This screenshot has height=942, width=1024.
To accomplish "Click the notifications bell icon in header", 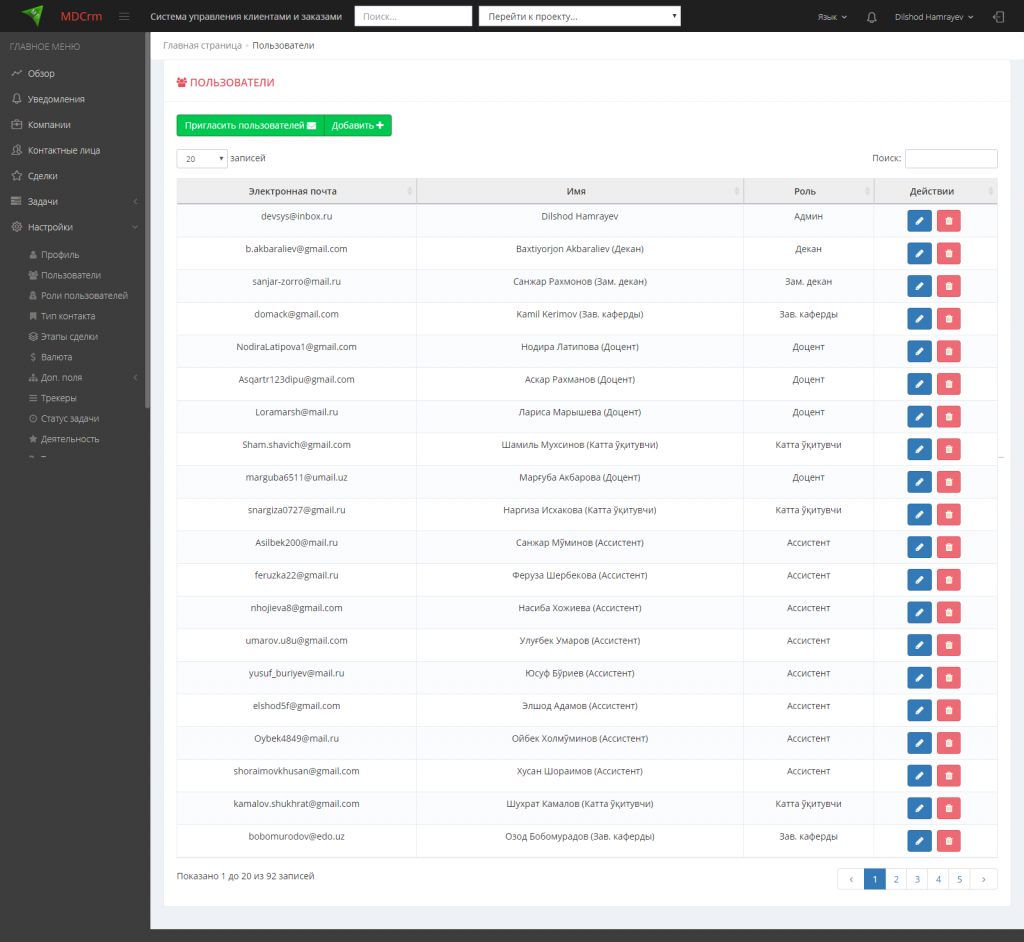I will (x=871, y=17).
